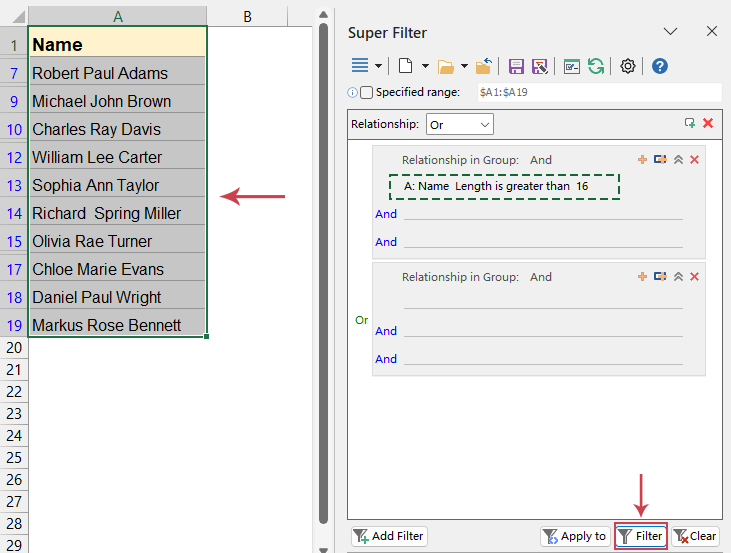The image size is (731, 553).
Task: Open the blue list menu icon
Action: pyautogui.click(x=360, y=66)
